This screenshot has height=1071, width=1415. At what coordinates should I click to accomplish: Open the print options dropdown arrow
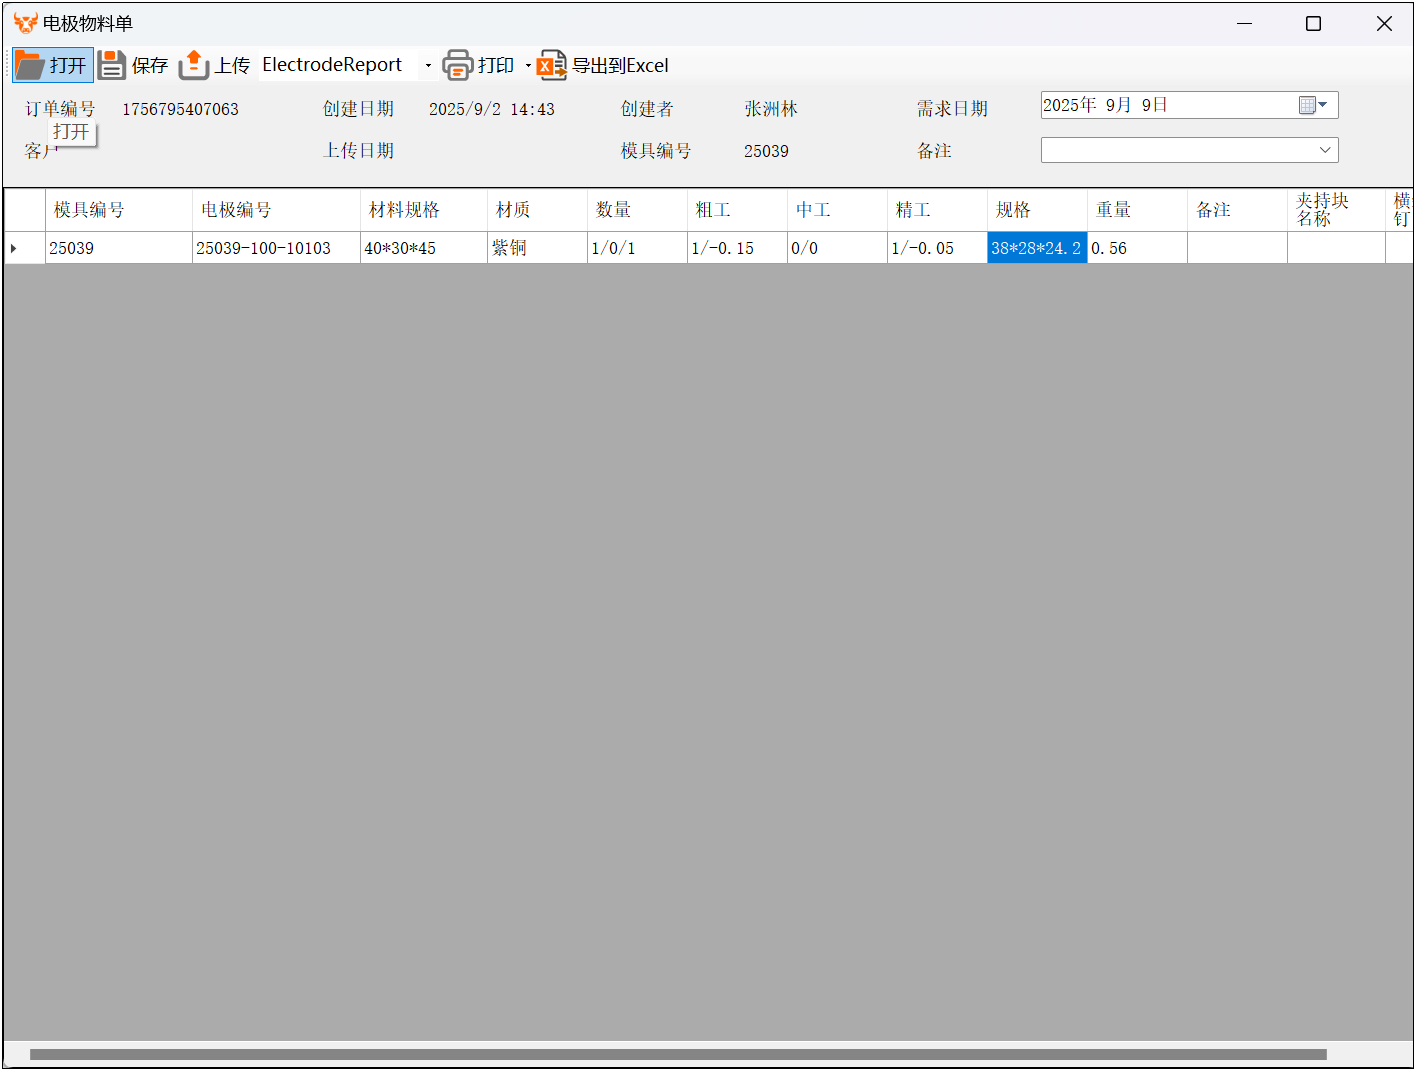point(528,66)
